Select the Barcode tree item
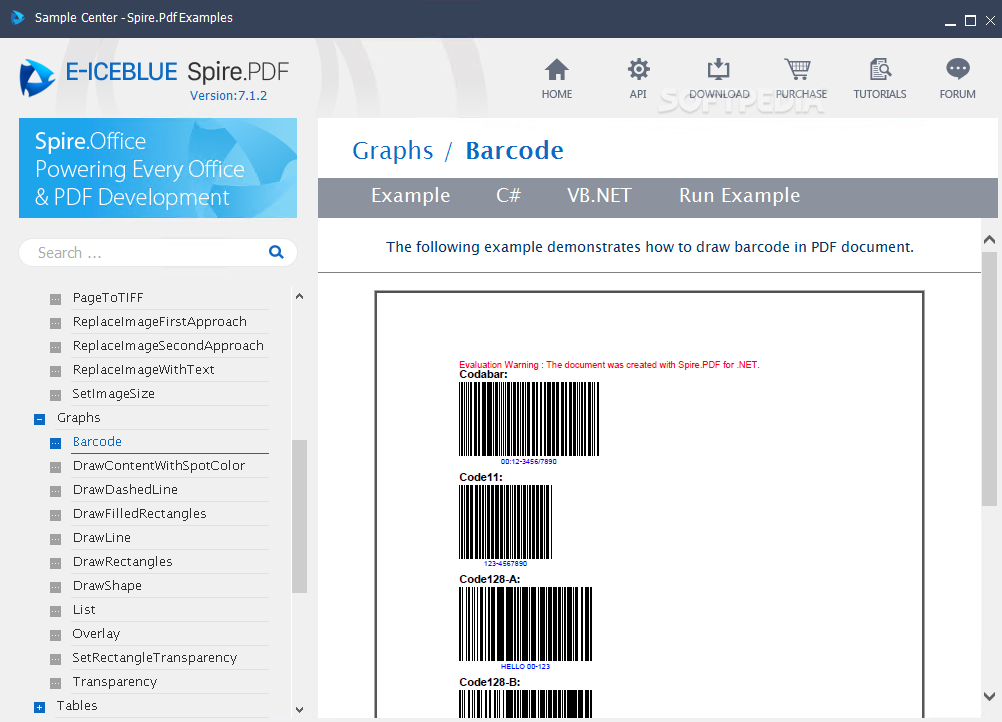Screen dimensions: 1002x722 [x=97, y=442]
